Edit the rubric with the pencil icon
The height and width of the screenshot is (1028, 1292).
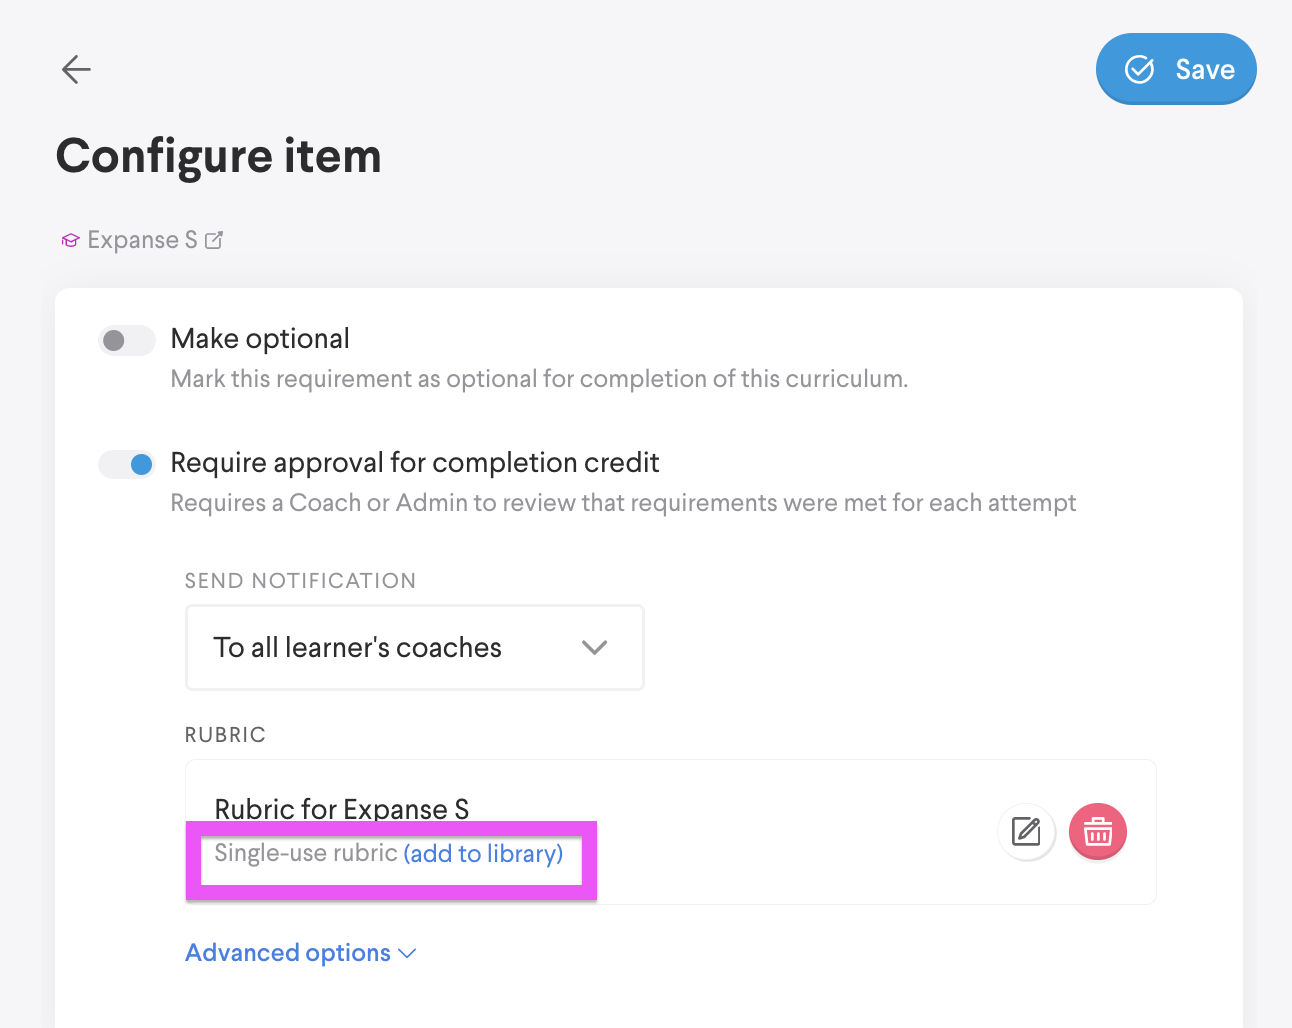click(1026, 831)
